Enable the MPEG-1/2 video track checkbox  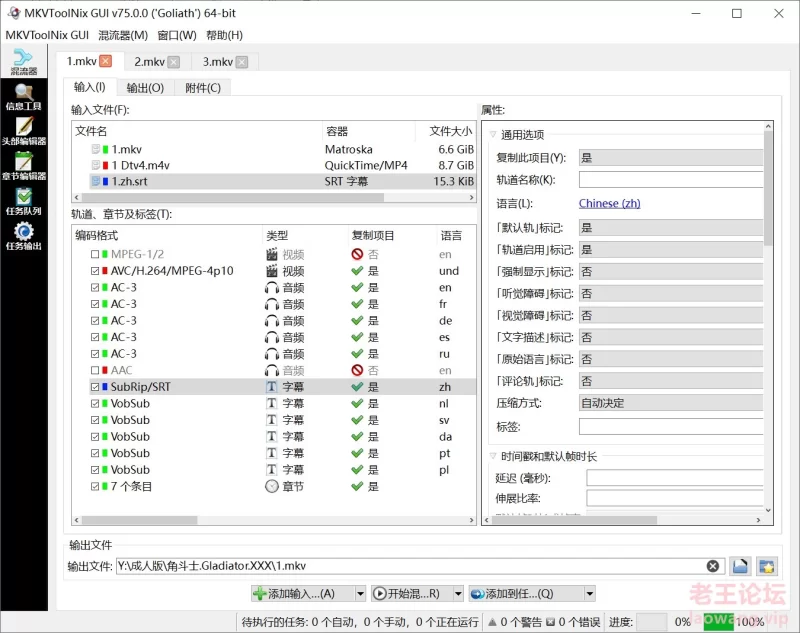95,255
